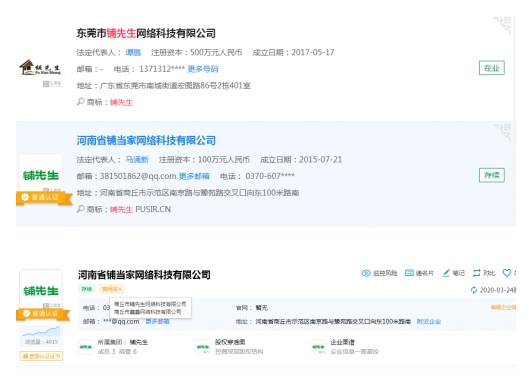Click the 普通认证 ribbon badge on the detail page
The height and width of the screenshot is (376, 529).
point(43,314)
